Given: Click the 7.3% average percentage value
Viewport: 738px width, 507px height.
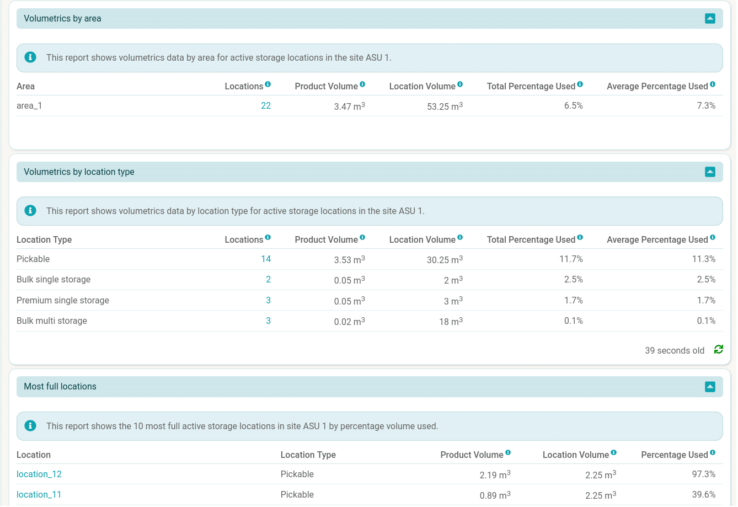Looking at the screenshot, I should point(706,106).
